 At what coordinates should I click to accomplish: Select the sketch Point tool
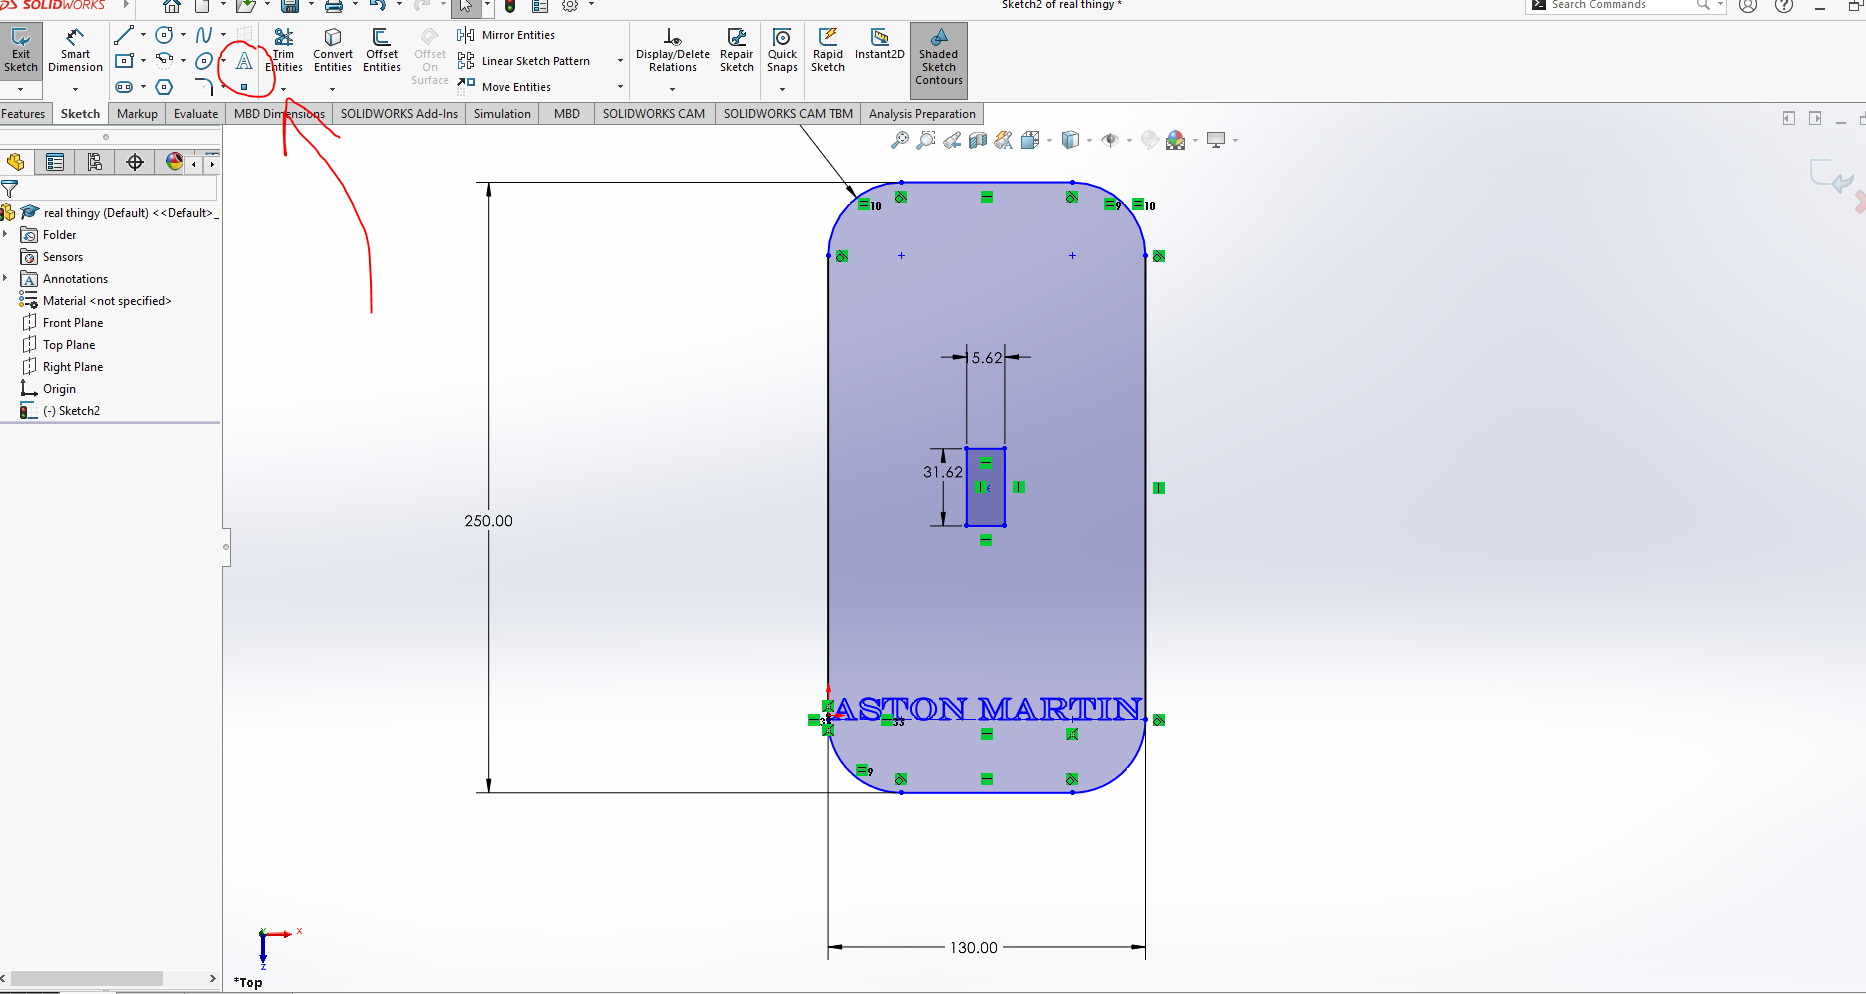pos(244,87)
